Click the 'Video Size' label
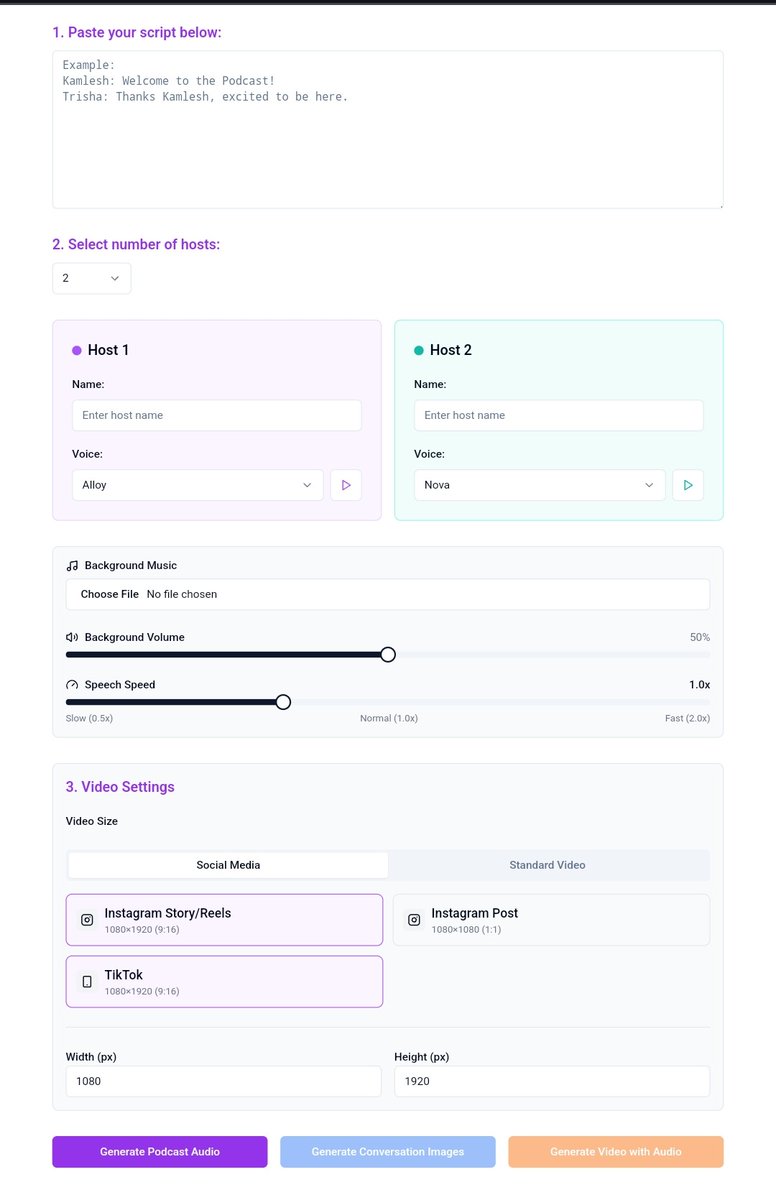 pos(92,821)
